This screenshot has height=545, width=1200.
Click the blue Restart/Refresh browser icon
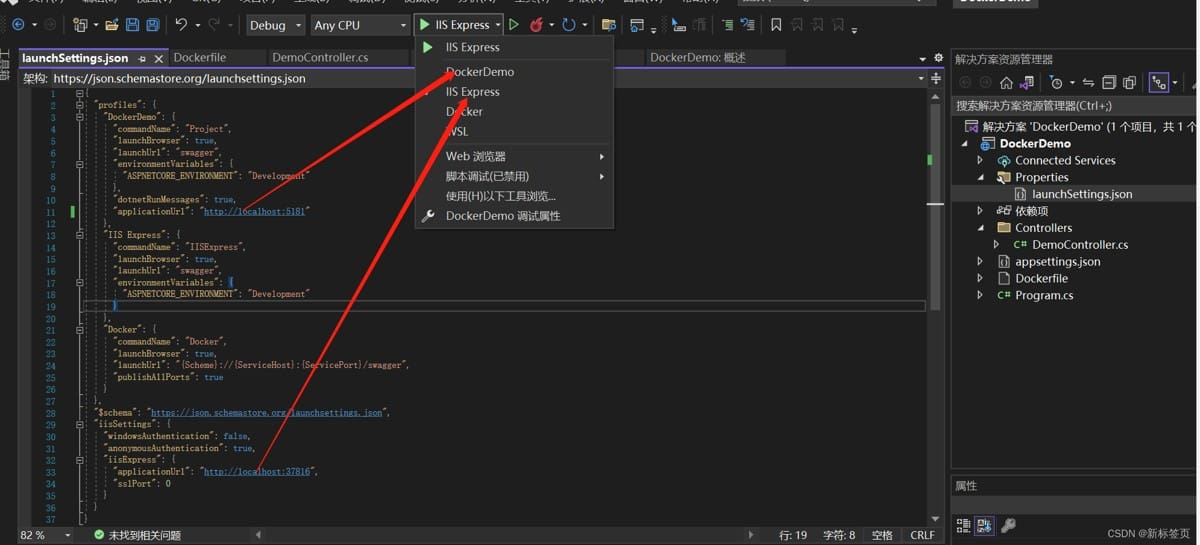pyautogui.click(x=569, y=24)
